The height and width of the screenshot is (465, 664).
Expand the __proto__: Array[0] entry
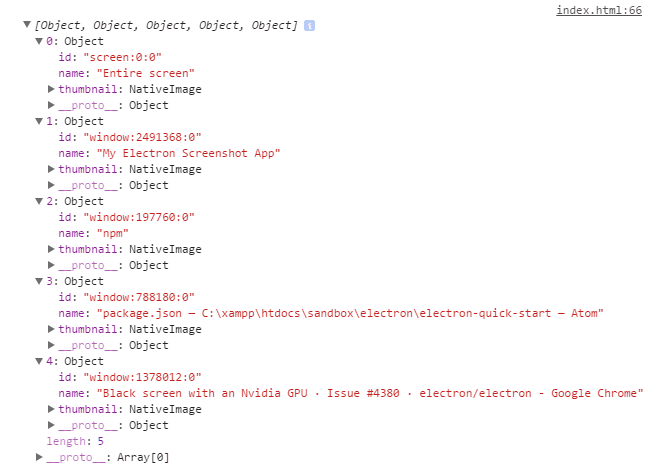click(x=40, y=457)
